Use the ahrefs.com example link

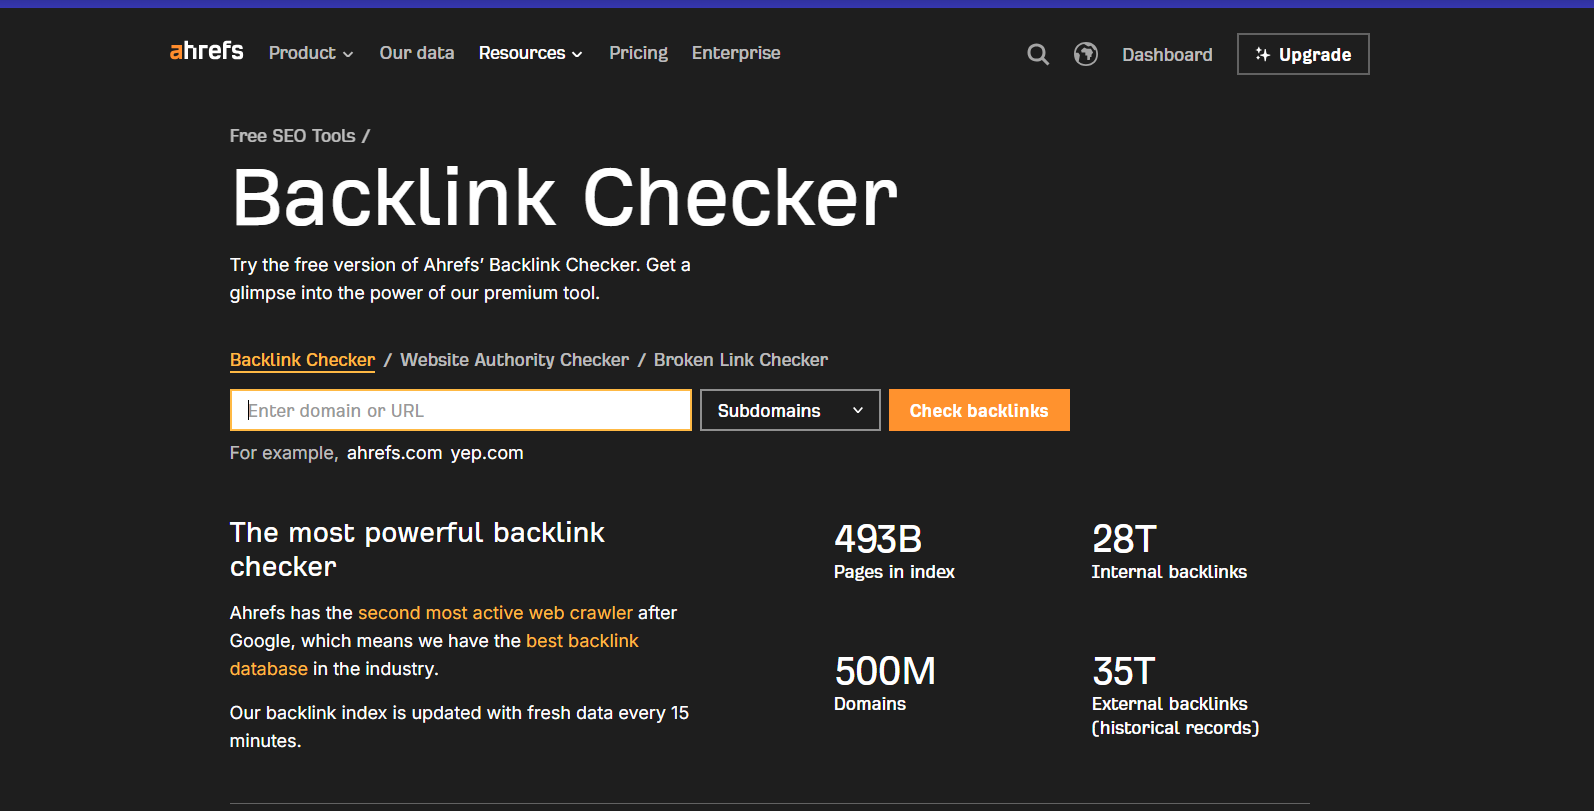[394, 453]
